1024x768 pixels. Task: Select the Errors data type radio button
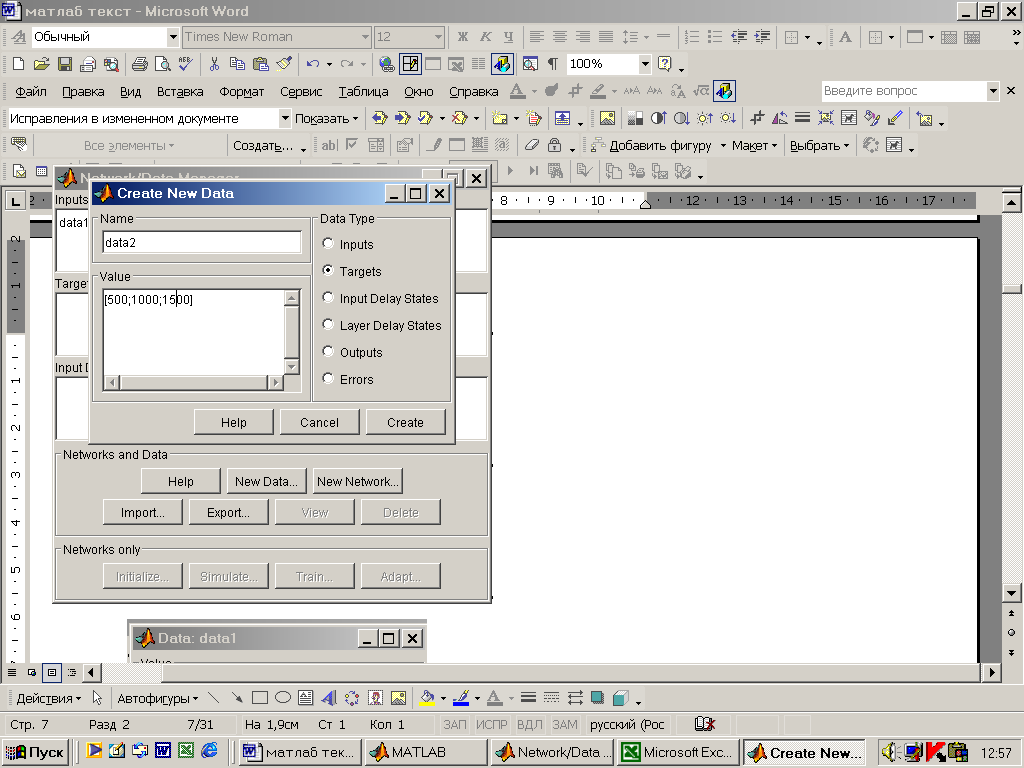(328, 379)
